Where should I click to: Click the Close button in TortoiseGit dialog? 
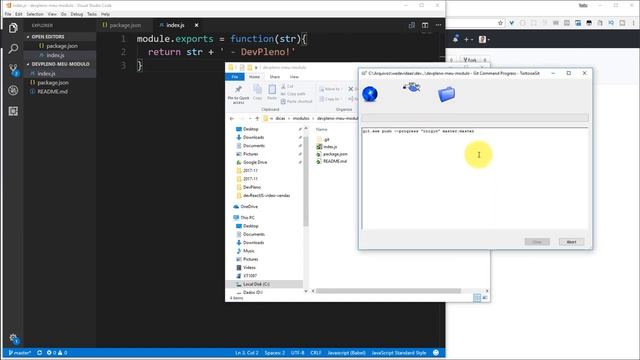pos(537,242)
